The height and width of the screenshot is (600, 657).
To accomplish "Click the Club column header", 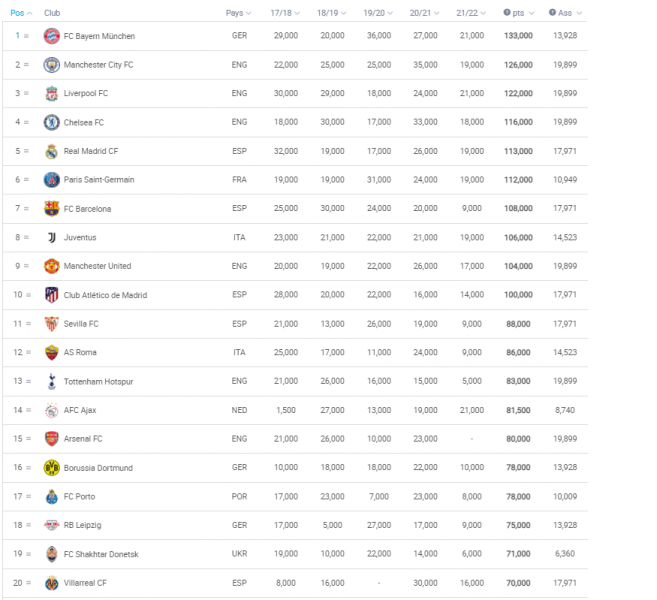I will click(52, 13).
